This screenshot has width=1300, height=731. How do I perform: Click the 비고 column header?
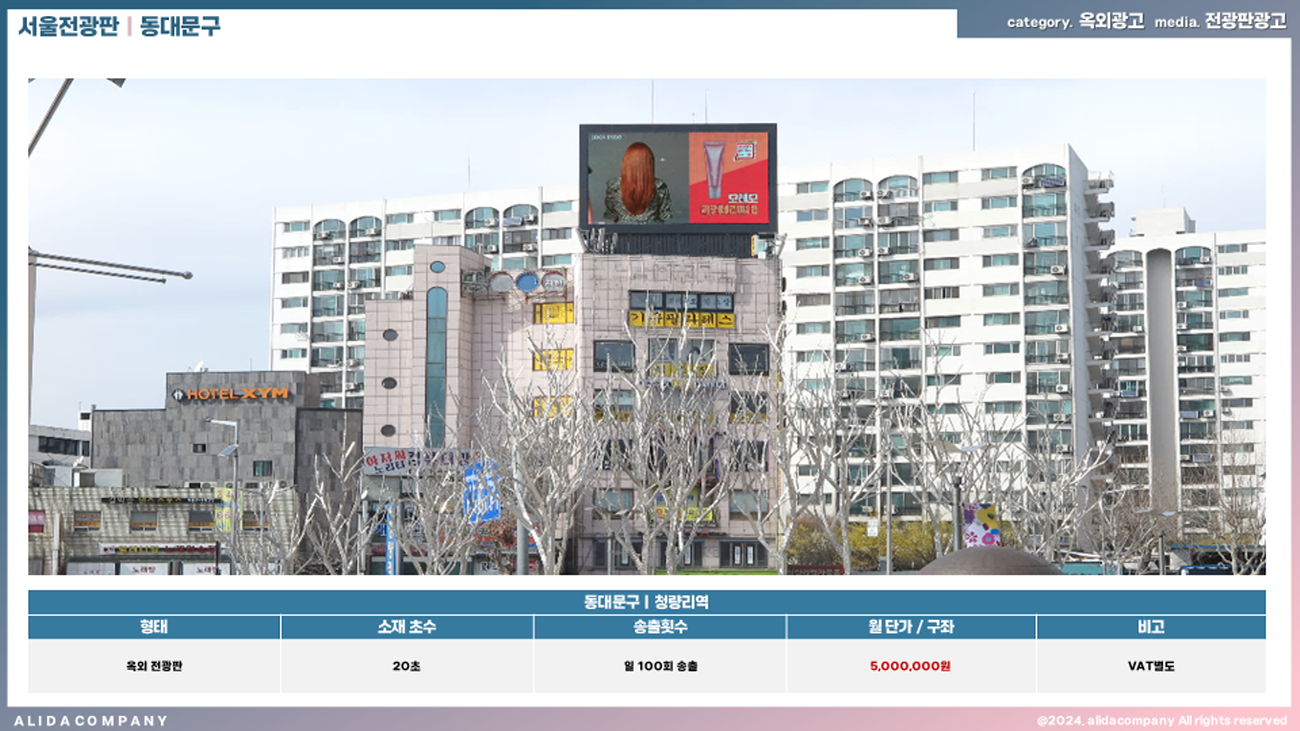(1150, 627)
